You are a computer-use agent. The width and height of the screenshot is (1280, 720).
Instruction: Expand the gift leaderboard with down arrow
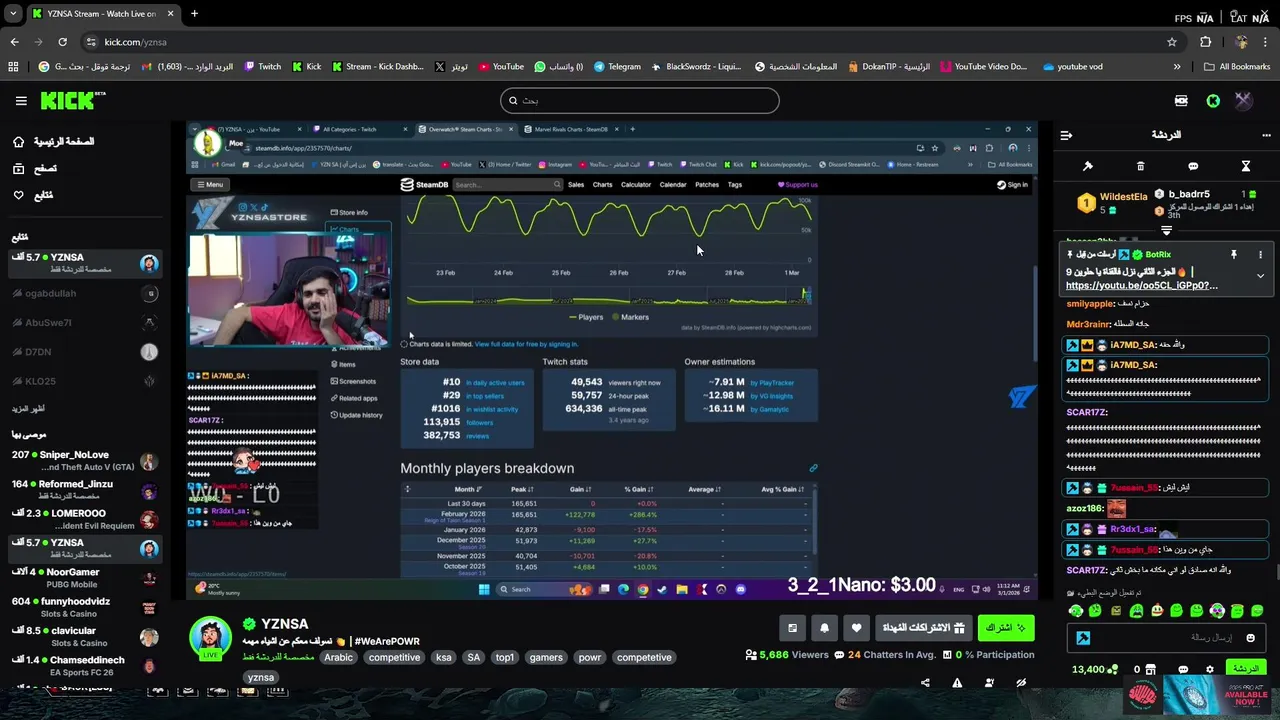[x=1166, y=230]
